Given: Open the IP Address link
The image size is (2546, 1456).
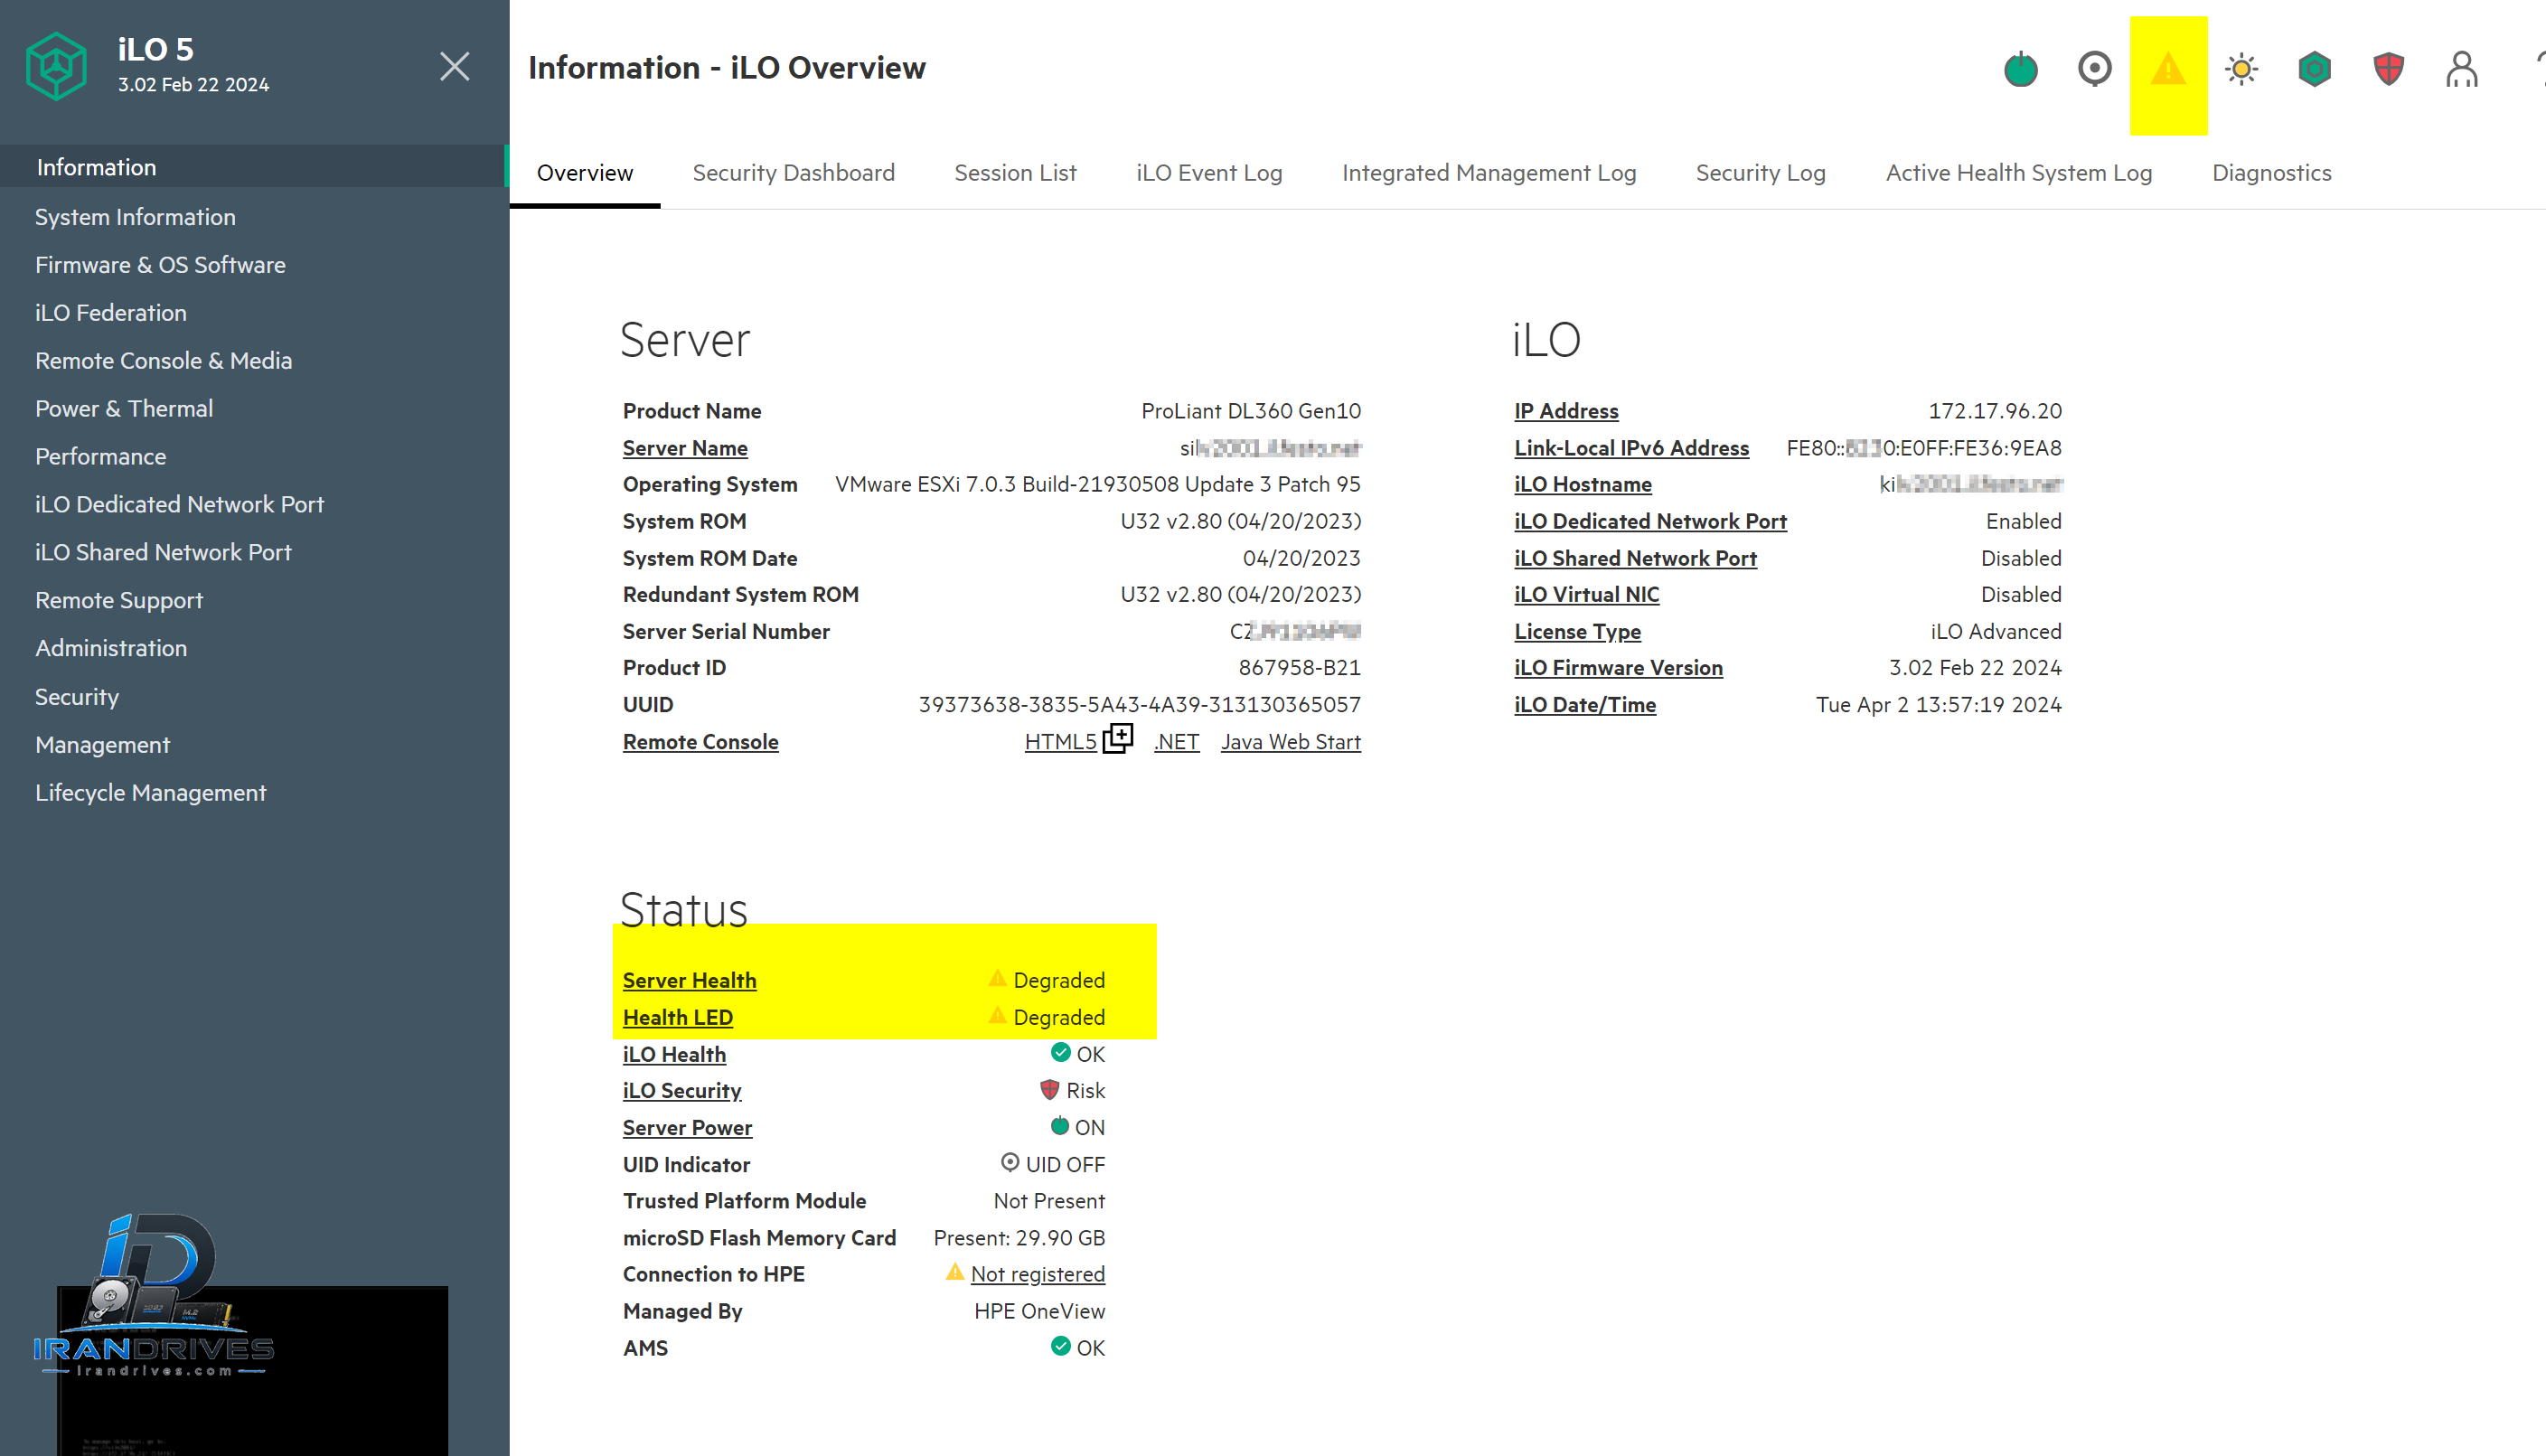Looking at the screenshot, I should [1566, 411].
